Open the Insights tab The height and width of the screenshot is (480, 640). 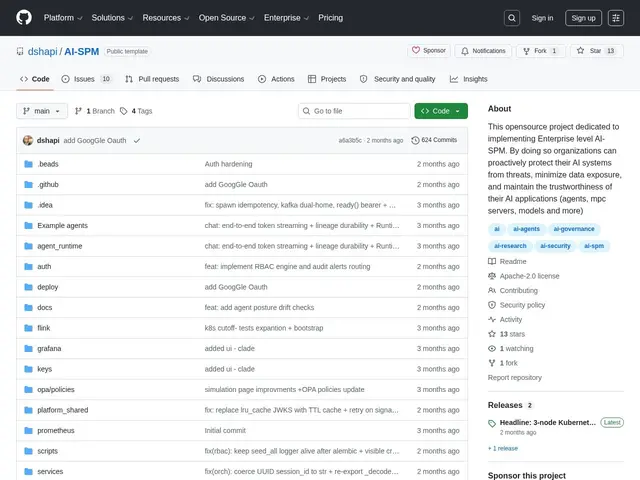469,79
